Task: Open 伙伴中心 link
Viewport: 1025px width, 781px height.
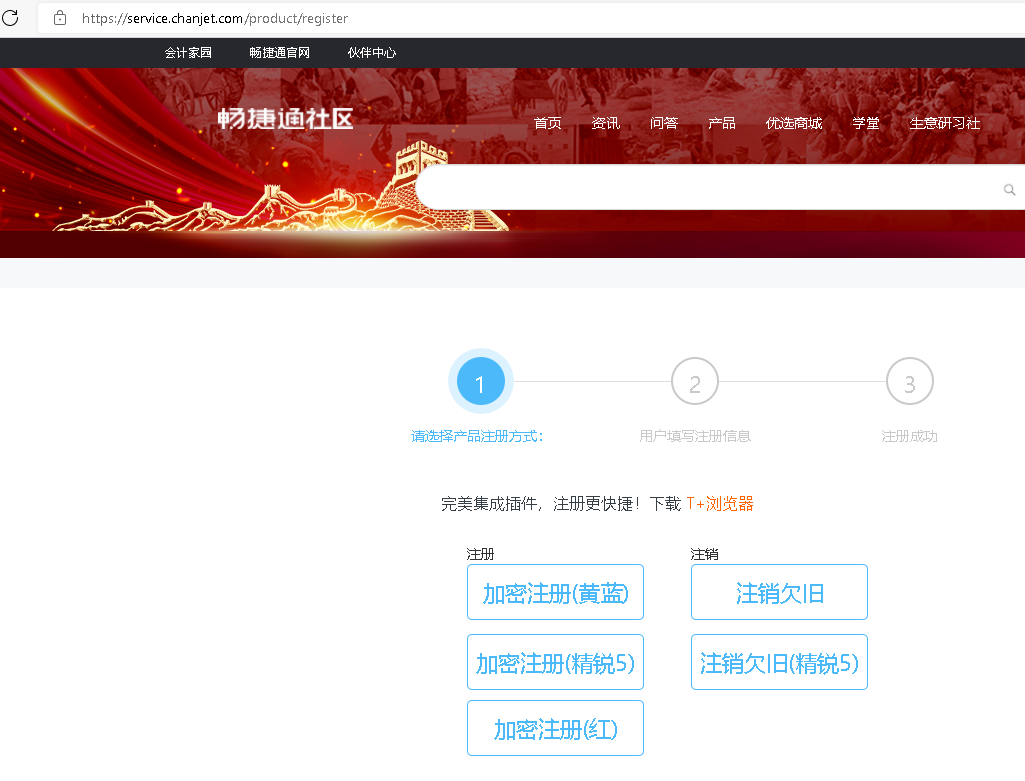Action: (x=372, y=53)
